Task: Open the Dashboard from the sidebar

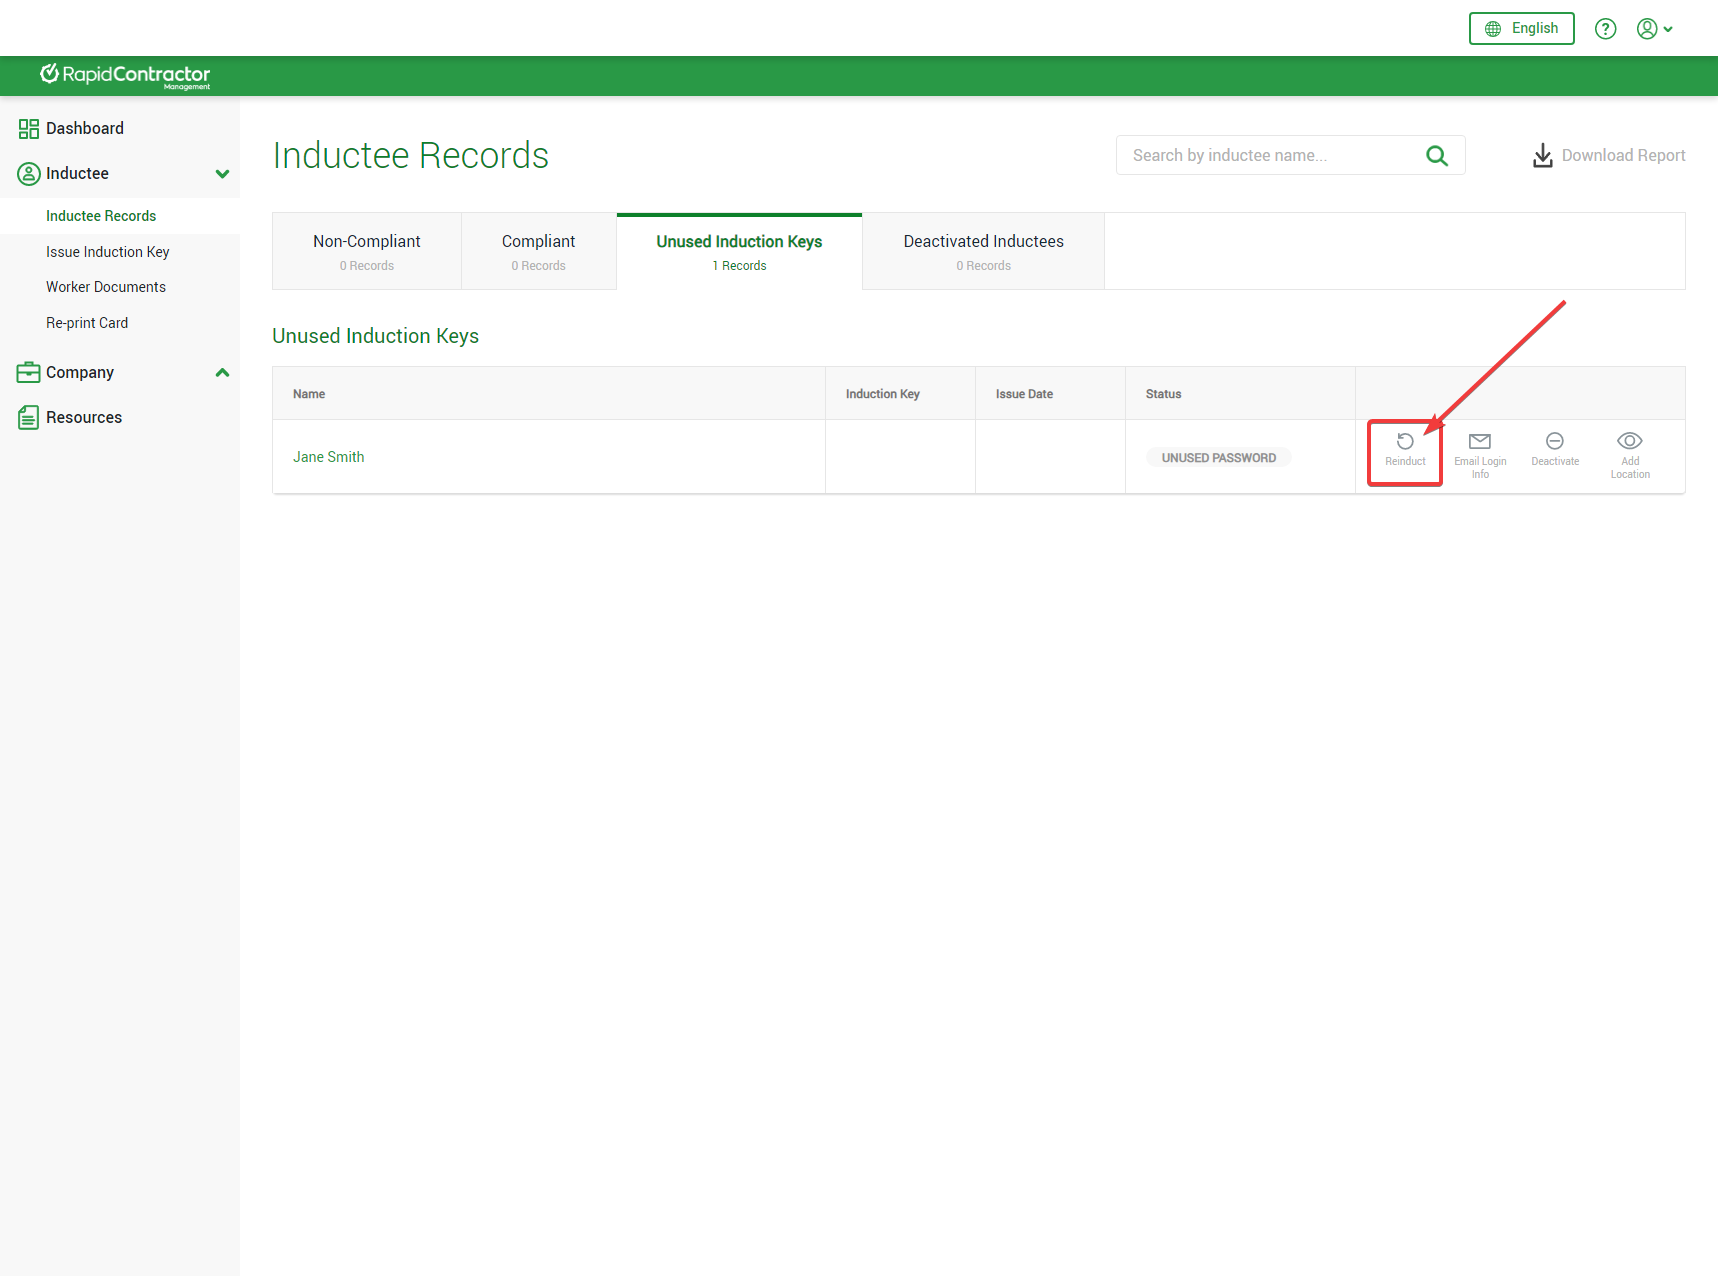Action: click(x=84, y=129)
